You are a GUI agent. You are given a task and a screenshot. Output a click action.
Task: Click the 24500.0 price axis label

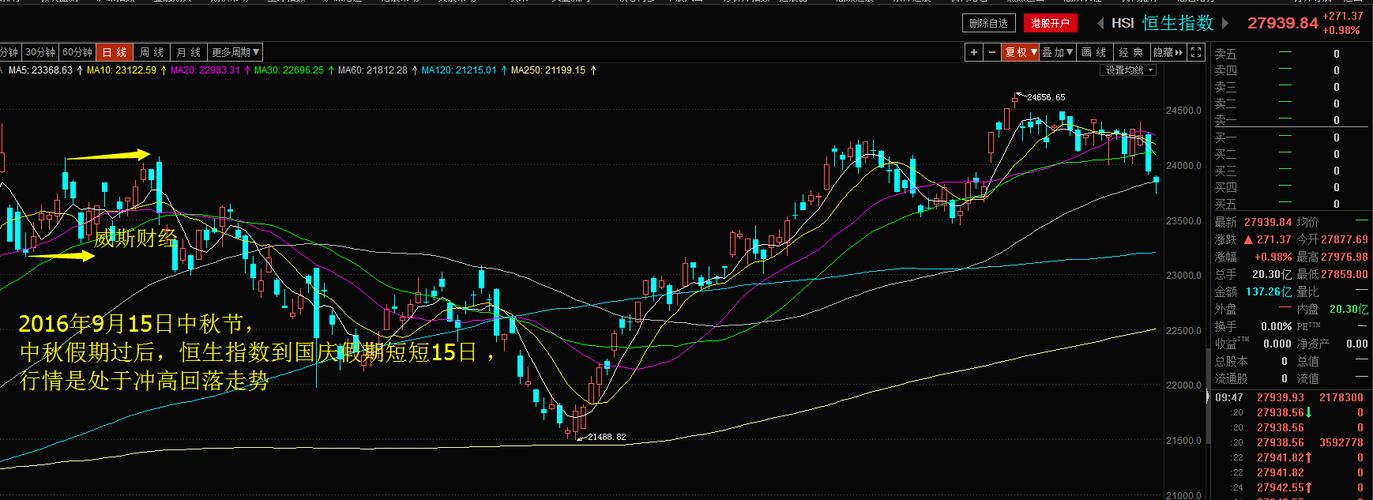[1185, 110]
